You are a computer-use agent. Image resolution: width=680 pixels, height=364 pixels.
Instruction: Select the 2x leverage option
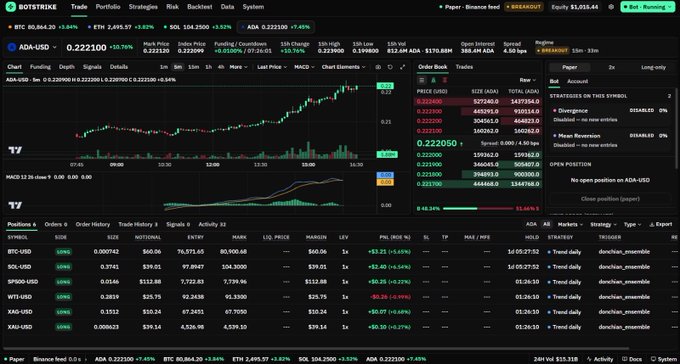(611, 67)
